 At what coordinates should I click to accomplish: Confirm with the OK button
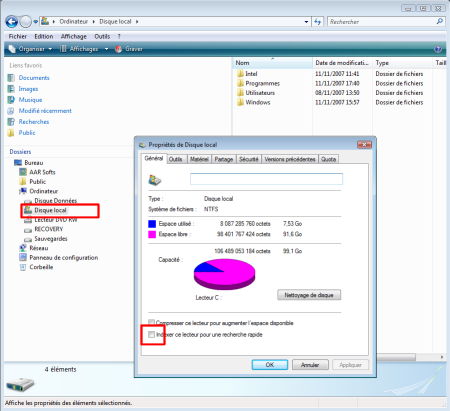pos(270,365)
